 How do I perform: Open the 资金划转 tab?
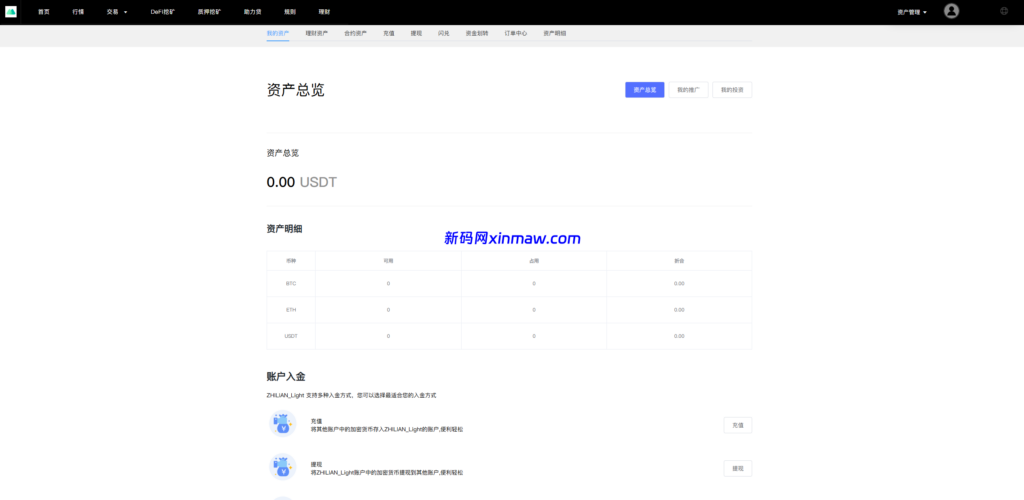477,33
